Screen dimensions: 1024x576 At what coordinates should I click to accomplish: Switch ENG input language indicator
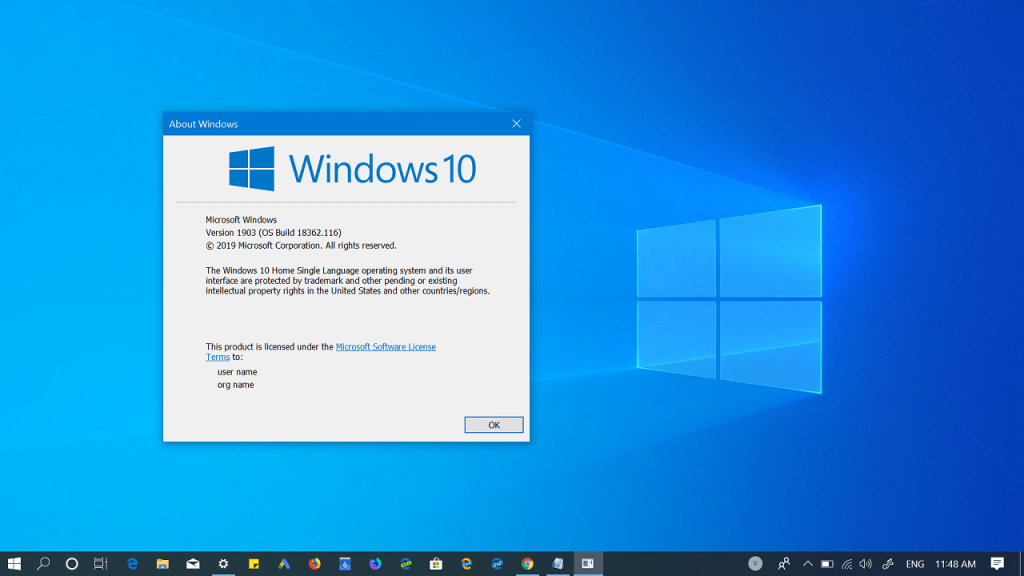pyautogui.click(x=915, y=564)
